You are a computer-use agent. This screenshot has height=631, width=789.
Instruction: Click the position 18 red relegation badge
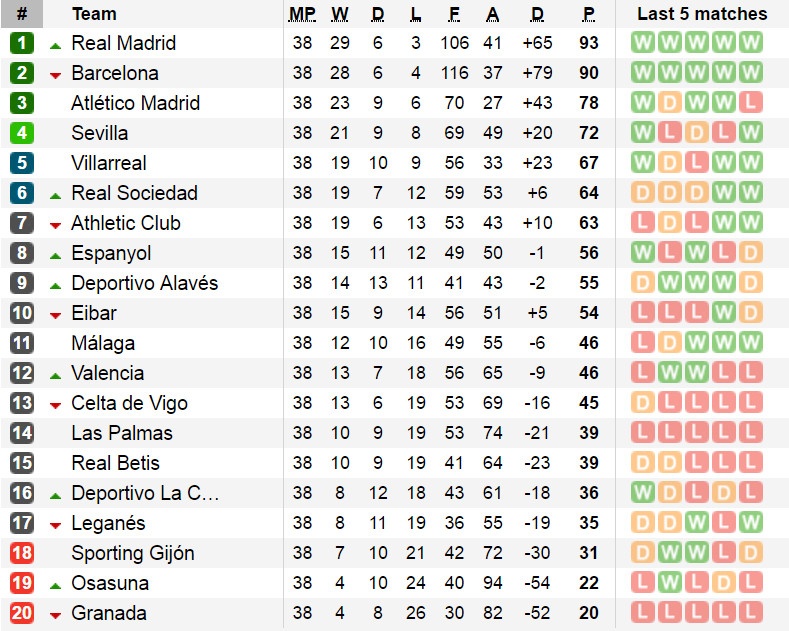point(22,553)
